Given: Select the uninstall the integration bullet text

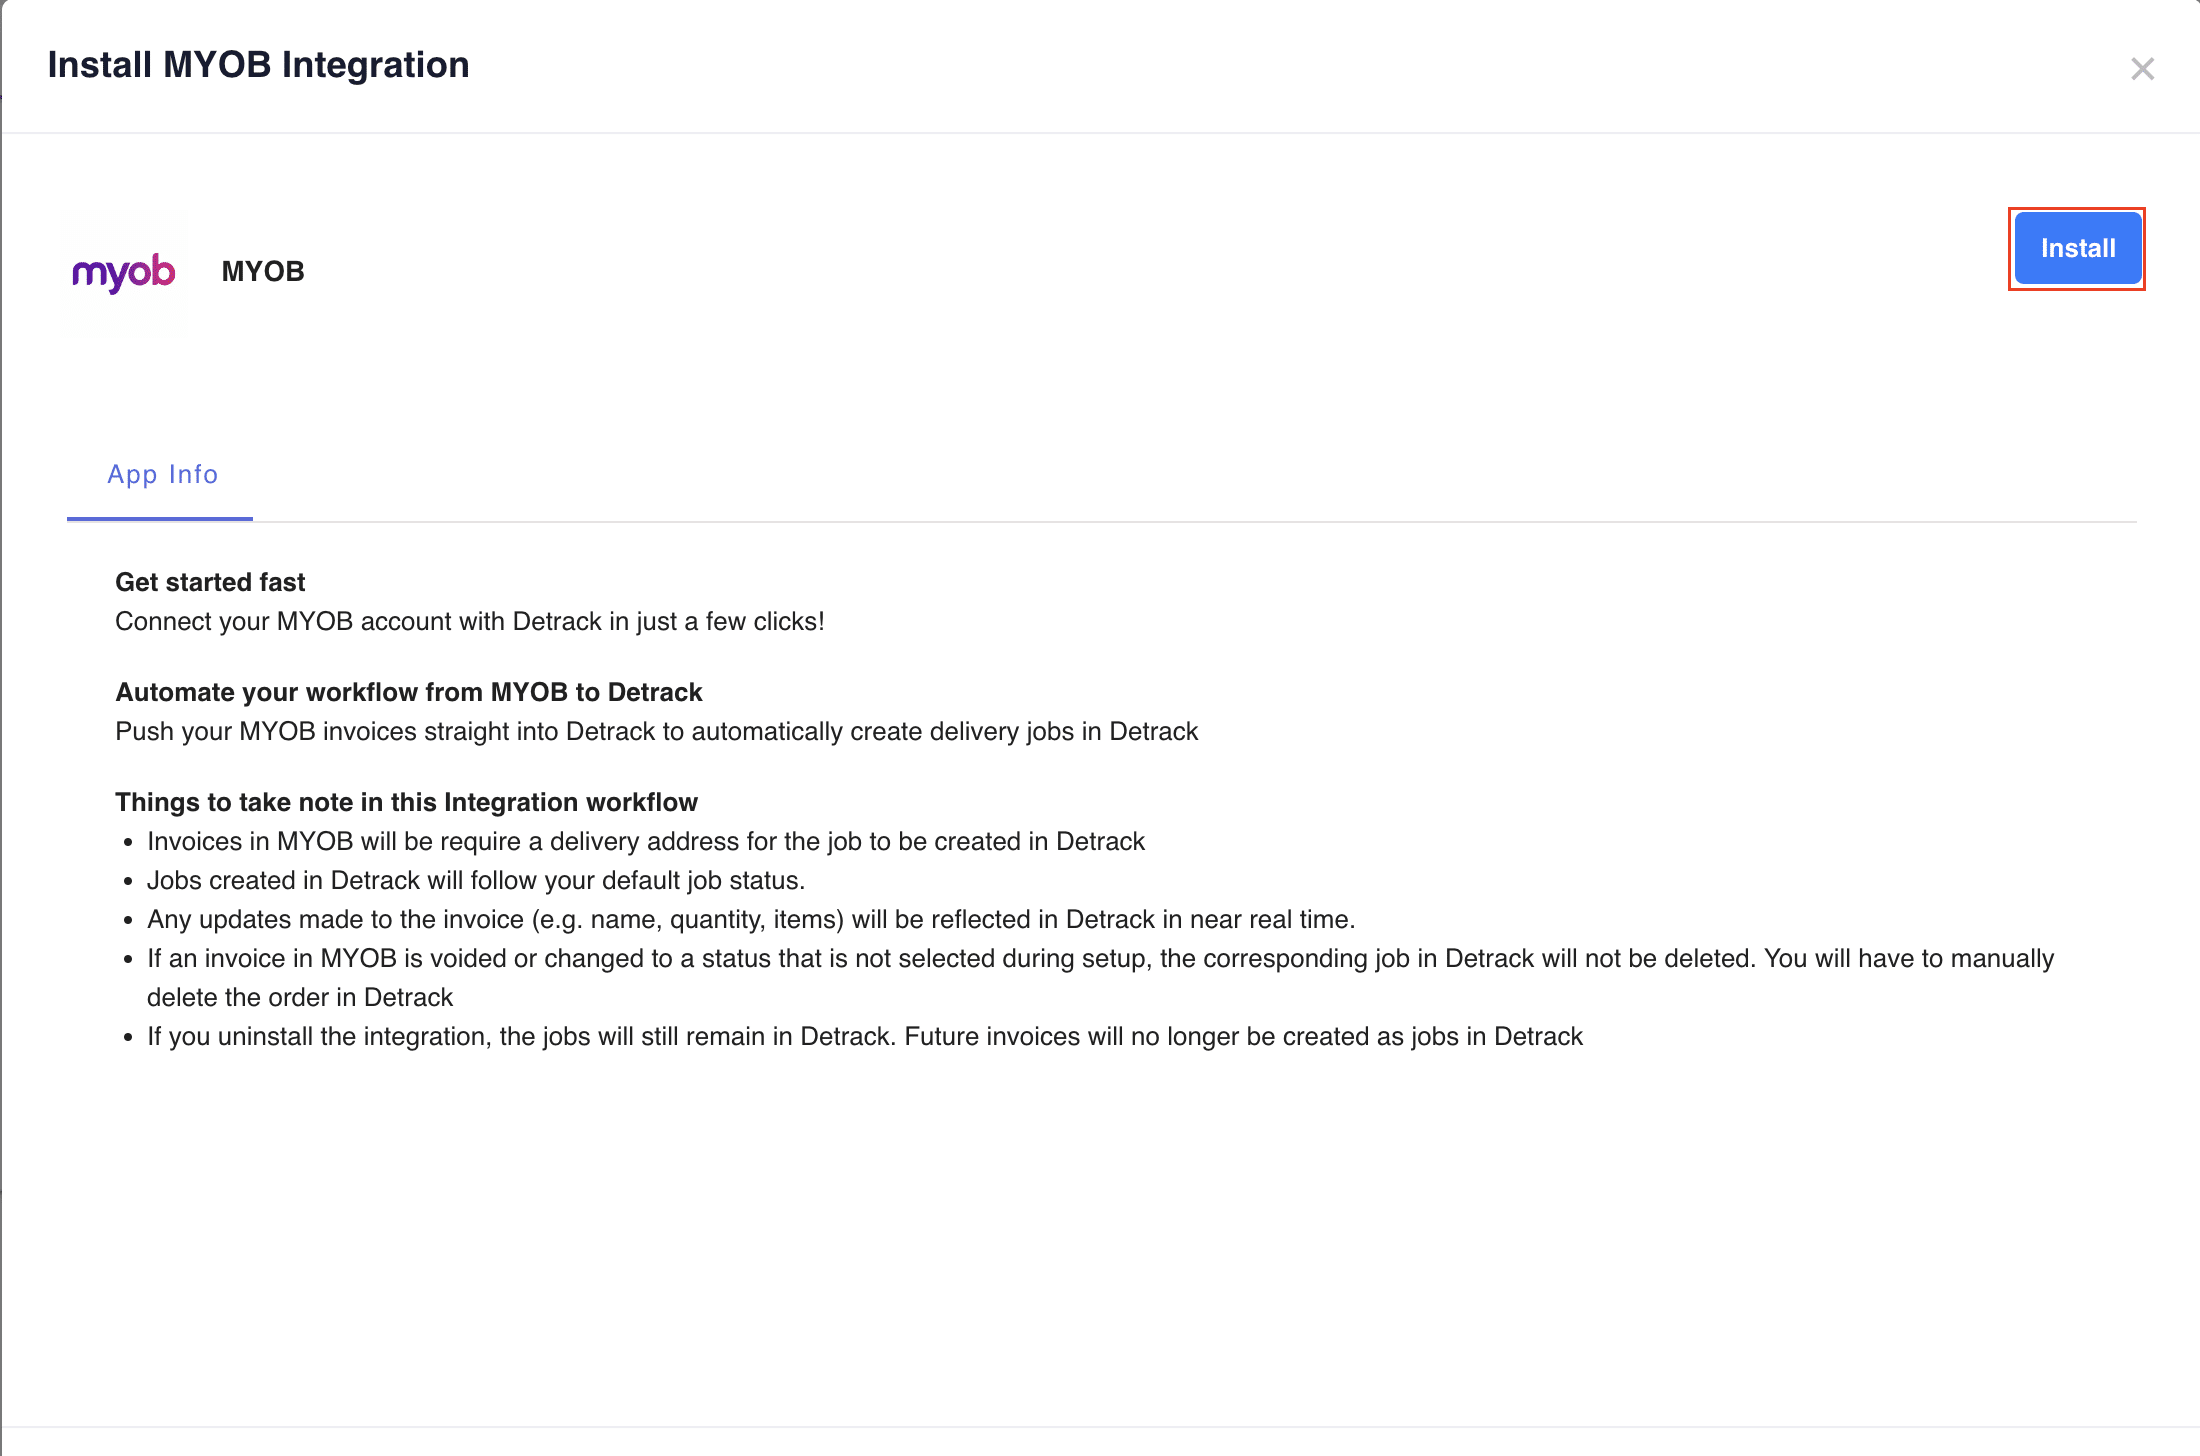Looking at the screenshot, I should 865,1036.
